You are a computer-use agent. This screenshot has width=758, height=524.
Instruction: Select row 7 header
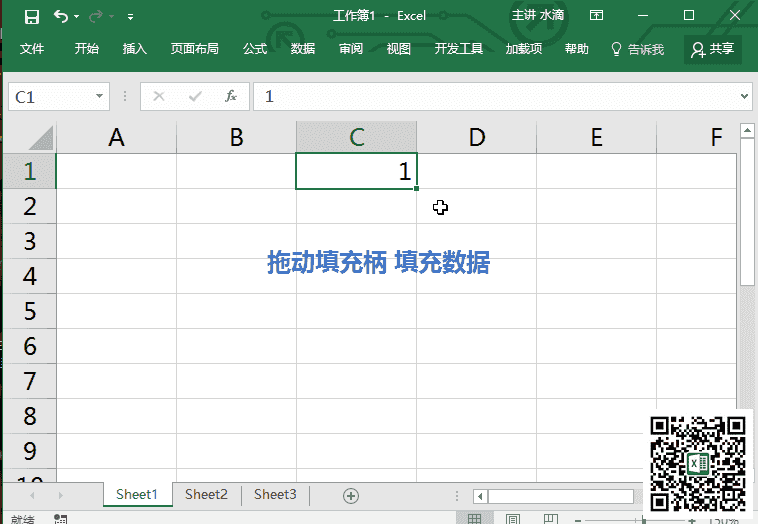30,381
